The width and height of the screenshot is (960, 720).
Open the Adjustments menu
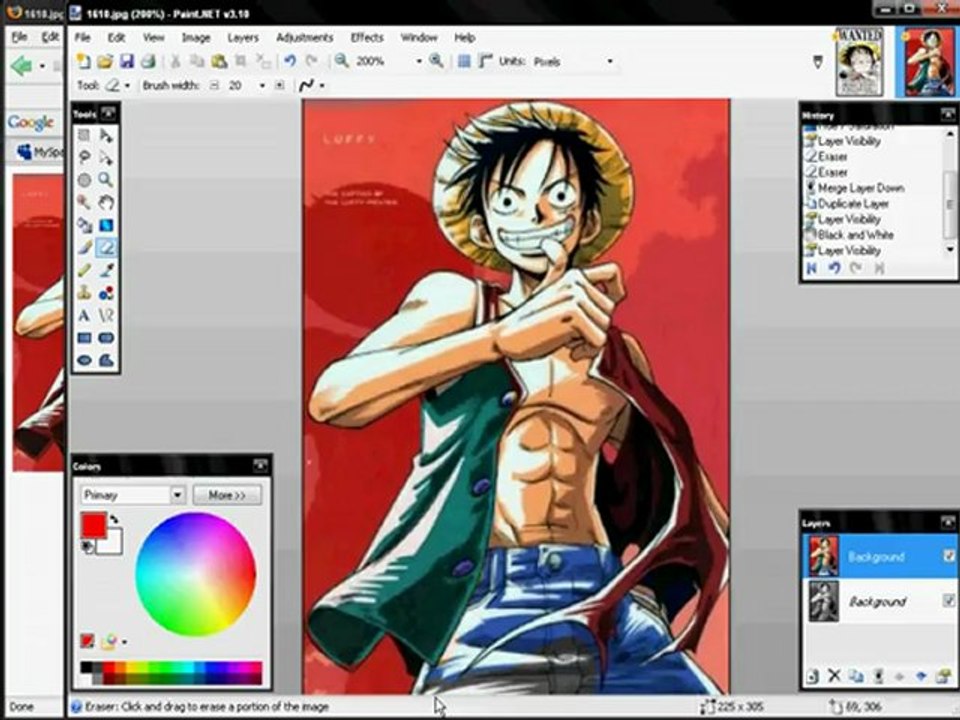[x=304, y=37]
